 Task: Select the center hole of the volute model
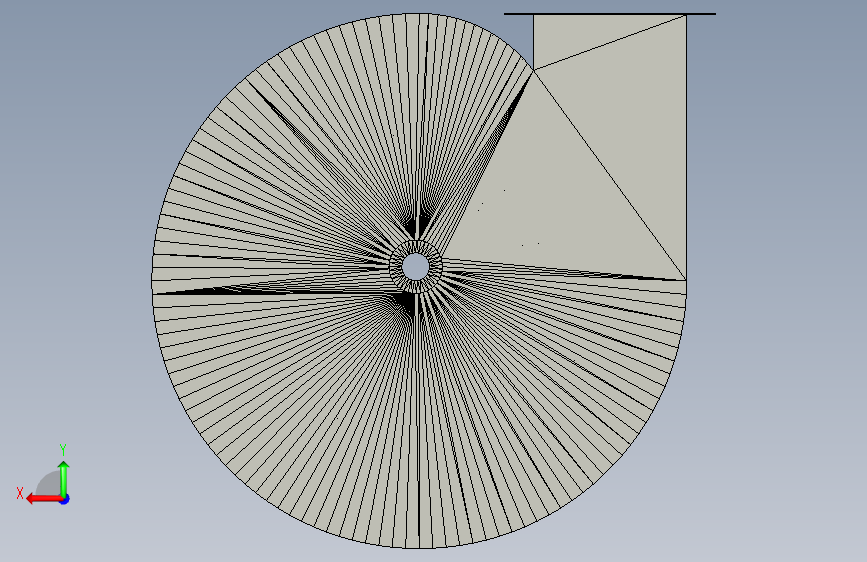pos(415,267)
